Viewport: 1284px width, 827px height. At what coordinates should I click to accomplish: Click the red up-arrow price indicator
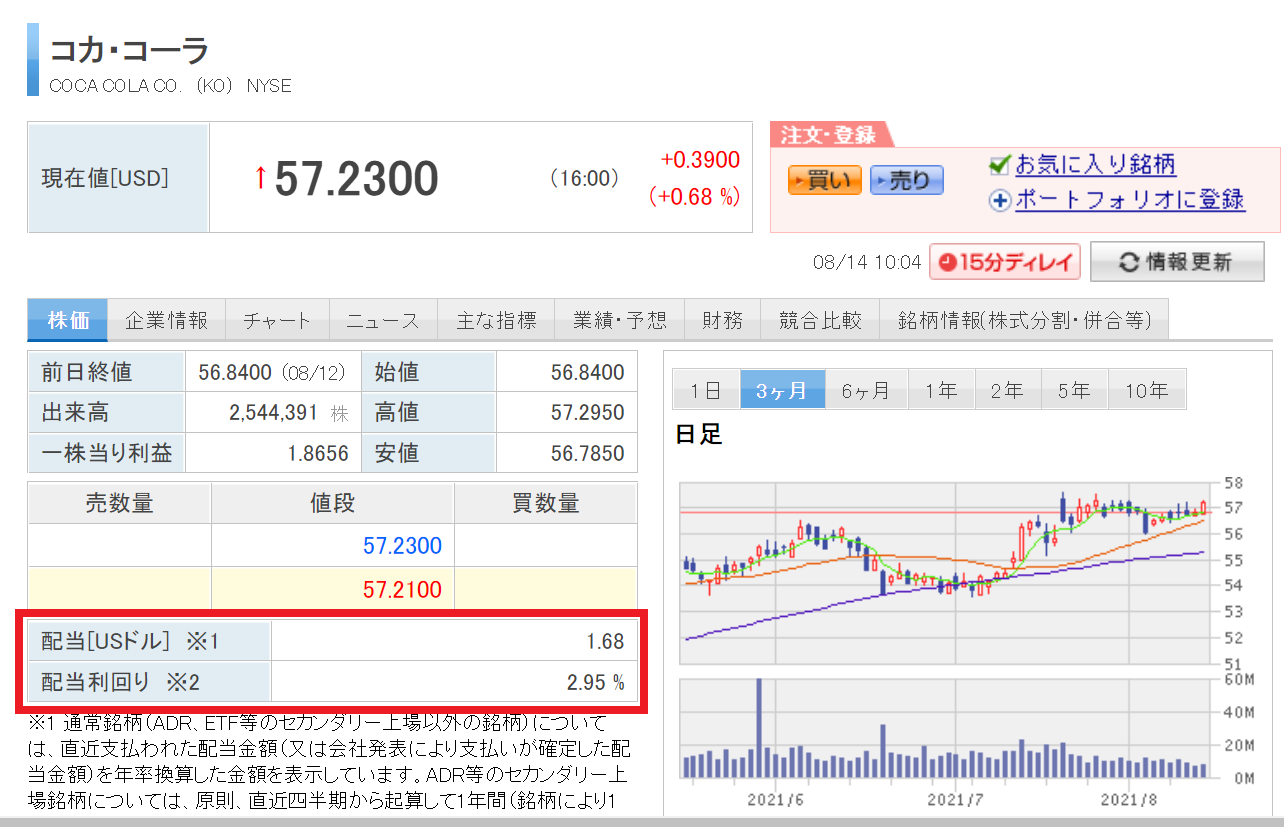(x=260, y=178)
